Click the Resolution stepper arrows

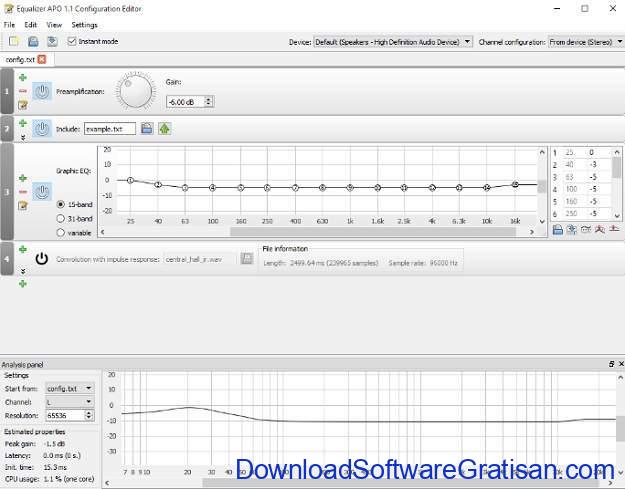[89, 415]
